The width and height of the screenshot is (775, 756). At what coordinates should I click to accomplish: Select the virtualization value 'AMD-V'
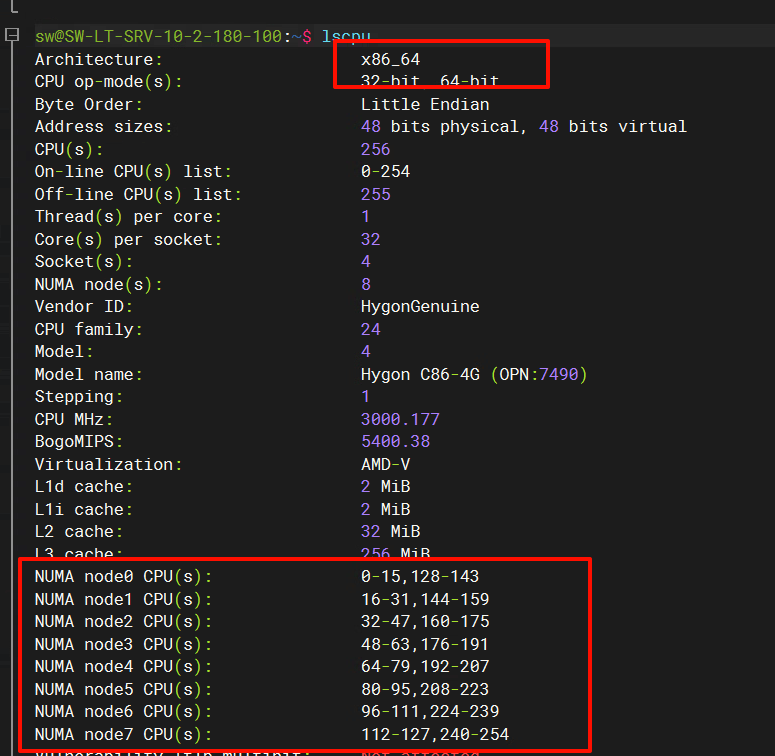click(386, 464)
